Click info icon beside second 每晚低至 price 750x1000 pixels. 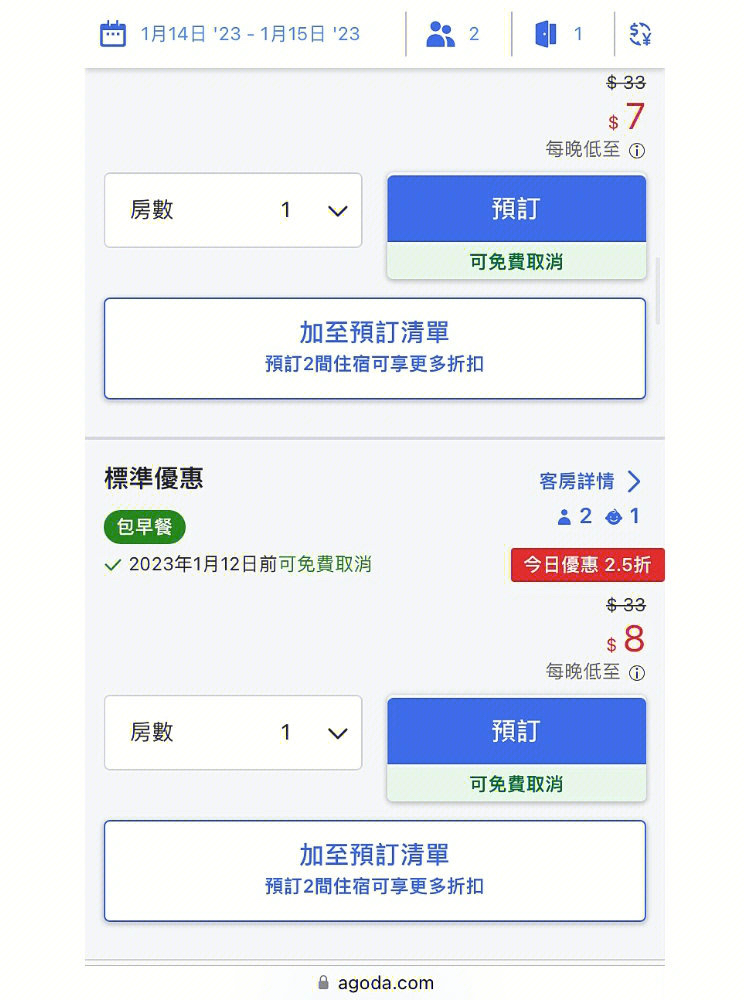pos(638,672)
